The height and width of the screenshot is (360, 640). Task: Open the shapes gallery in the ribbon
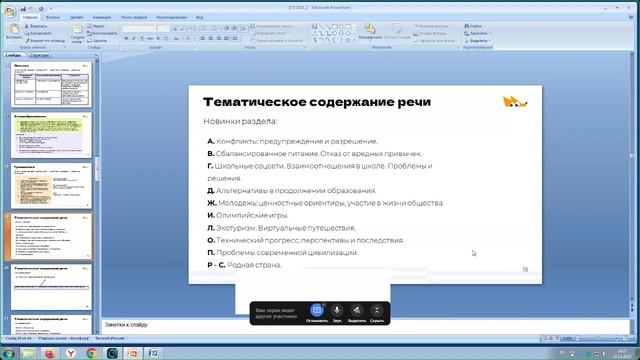[333, 33]
